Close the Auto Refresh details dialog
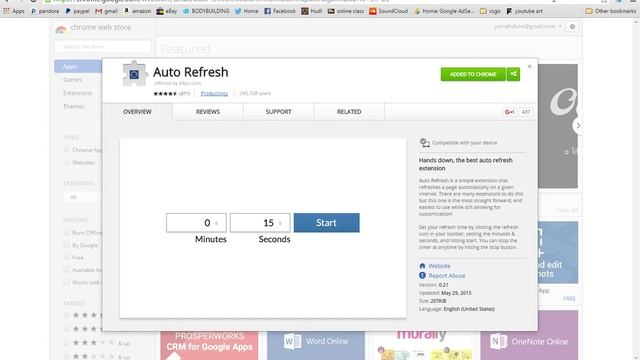The image size is (640, 360). pos(529,67)
